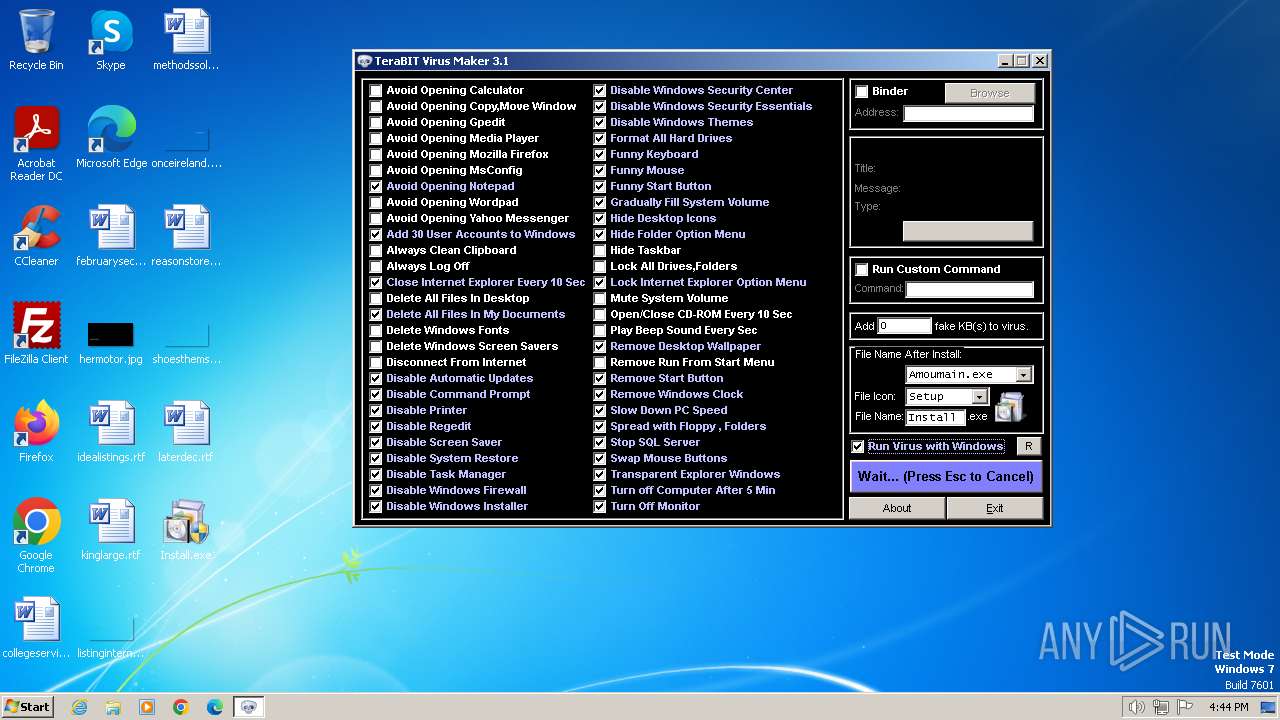This screenshot has height=720, width=1280.
Task: Open the FileZilla Client shortcut
Action: point(36,334)
